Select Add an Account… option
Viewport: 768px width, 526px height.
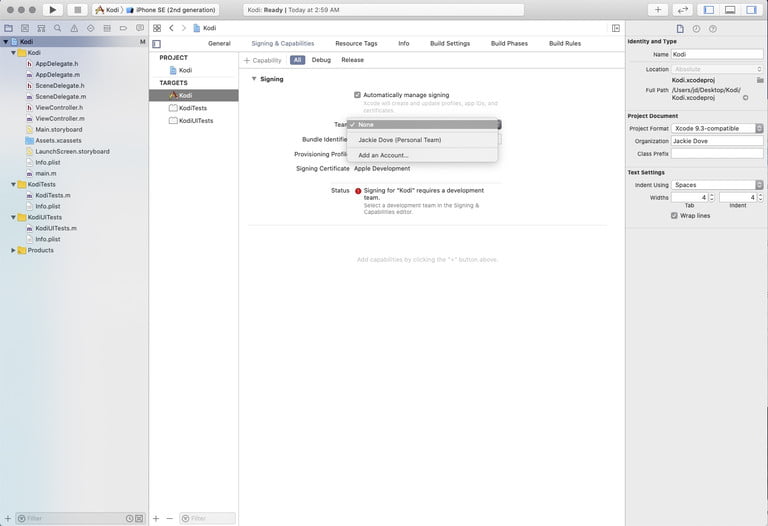click(x=383, y=155)
